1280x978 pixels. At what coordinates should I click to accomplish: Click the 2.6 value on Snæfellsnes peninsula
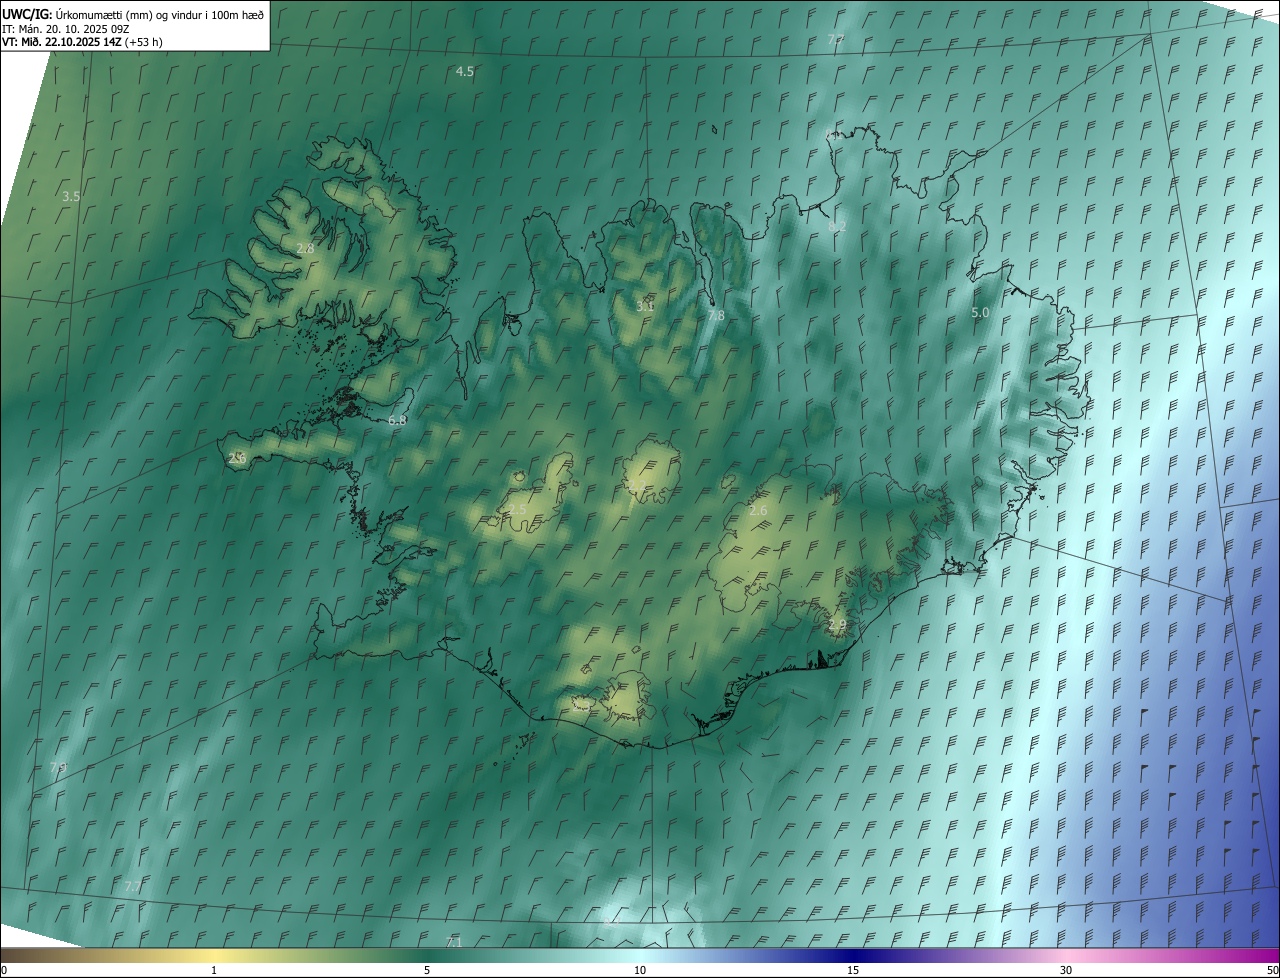tap(237, 458)
